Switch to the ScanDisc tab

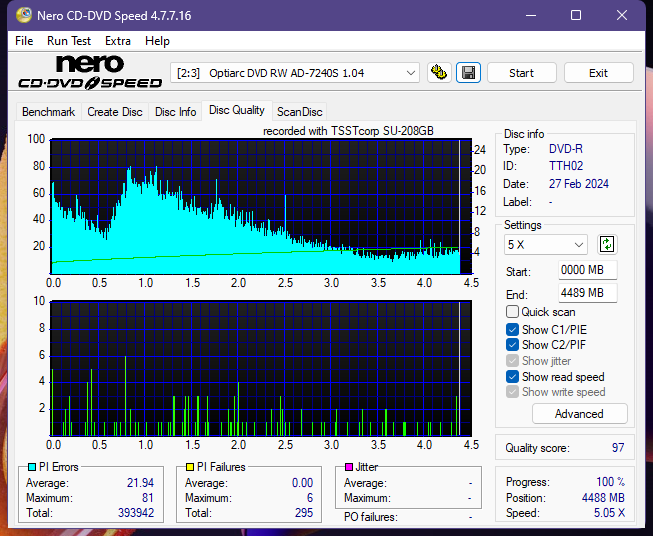point(299,112)
